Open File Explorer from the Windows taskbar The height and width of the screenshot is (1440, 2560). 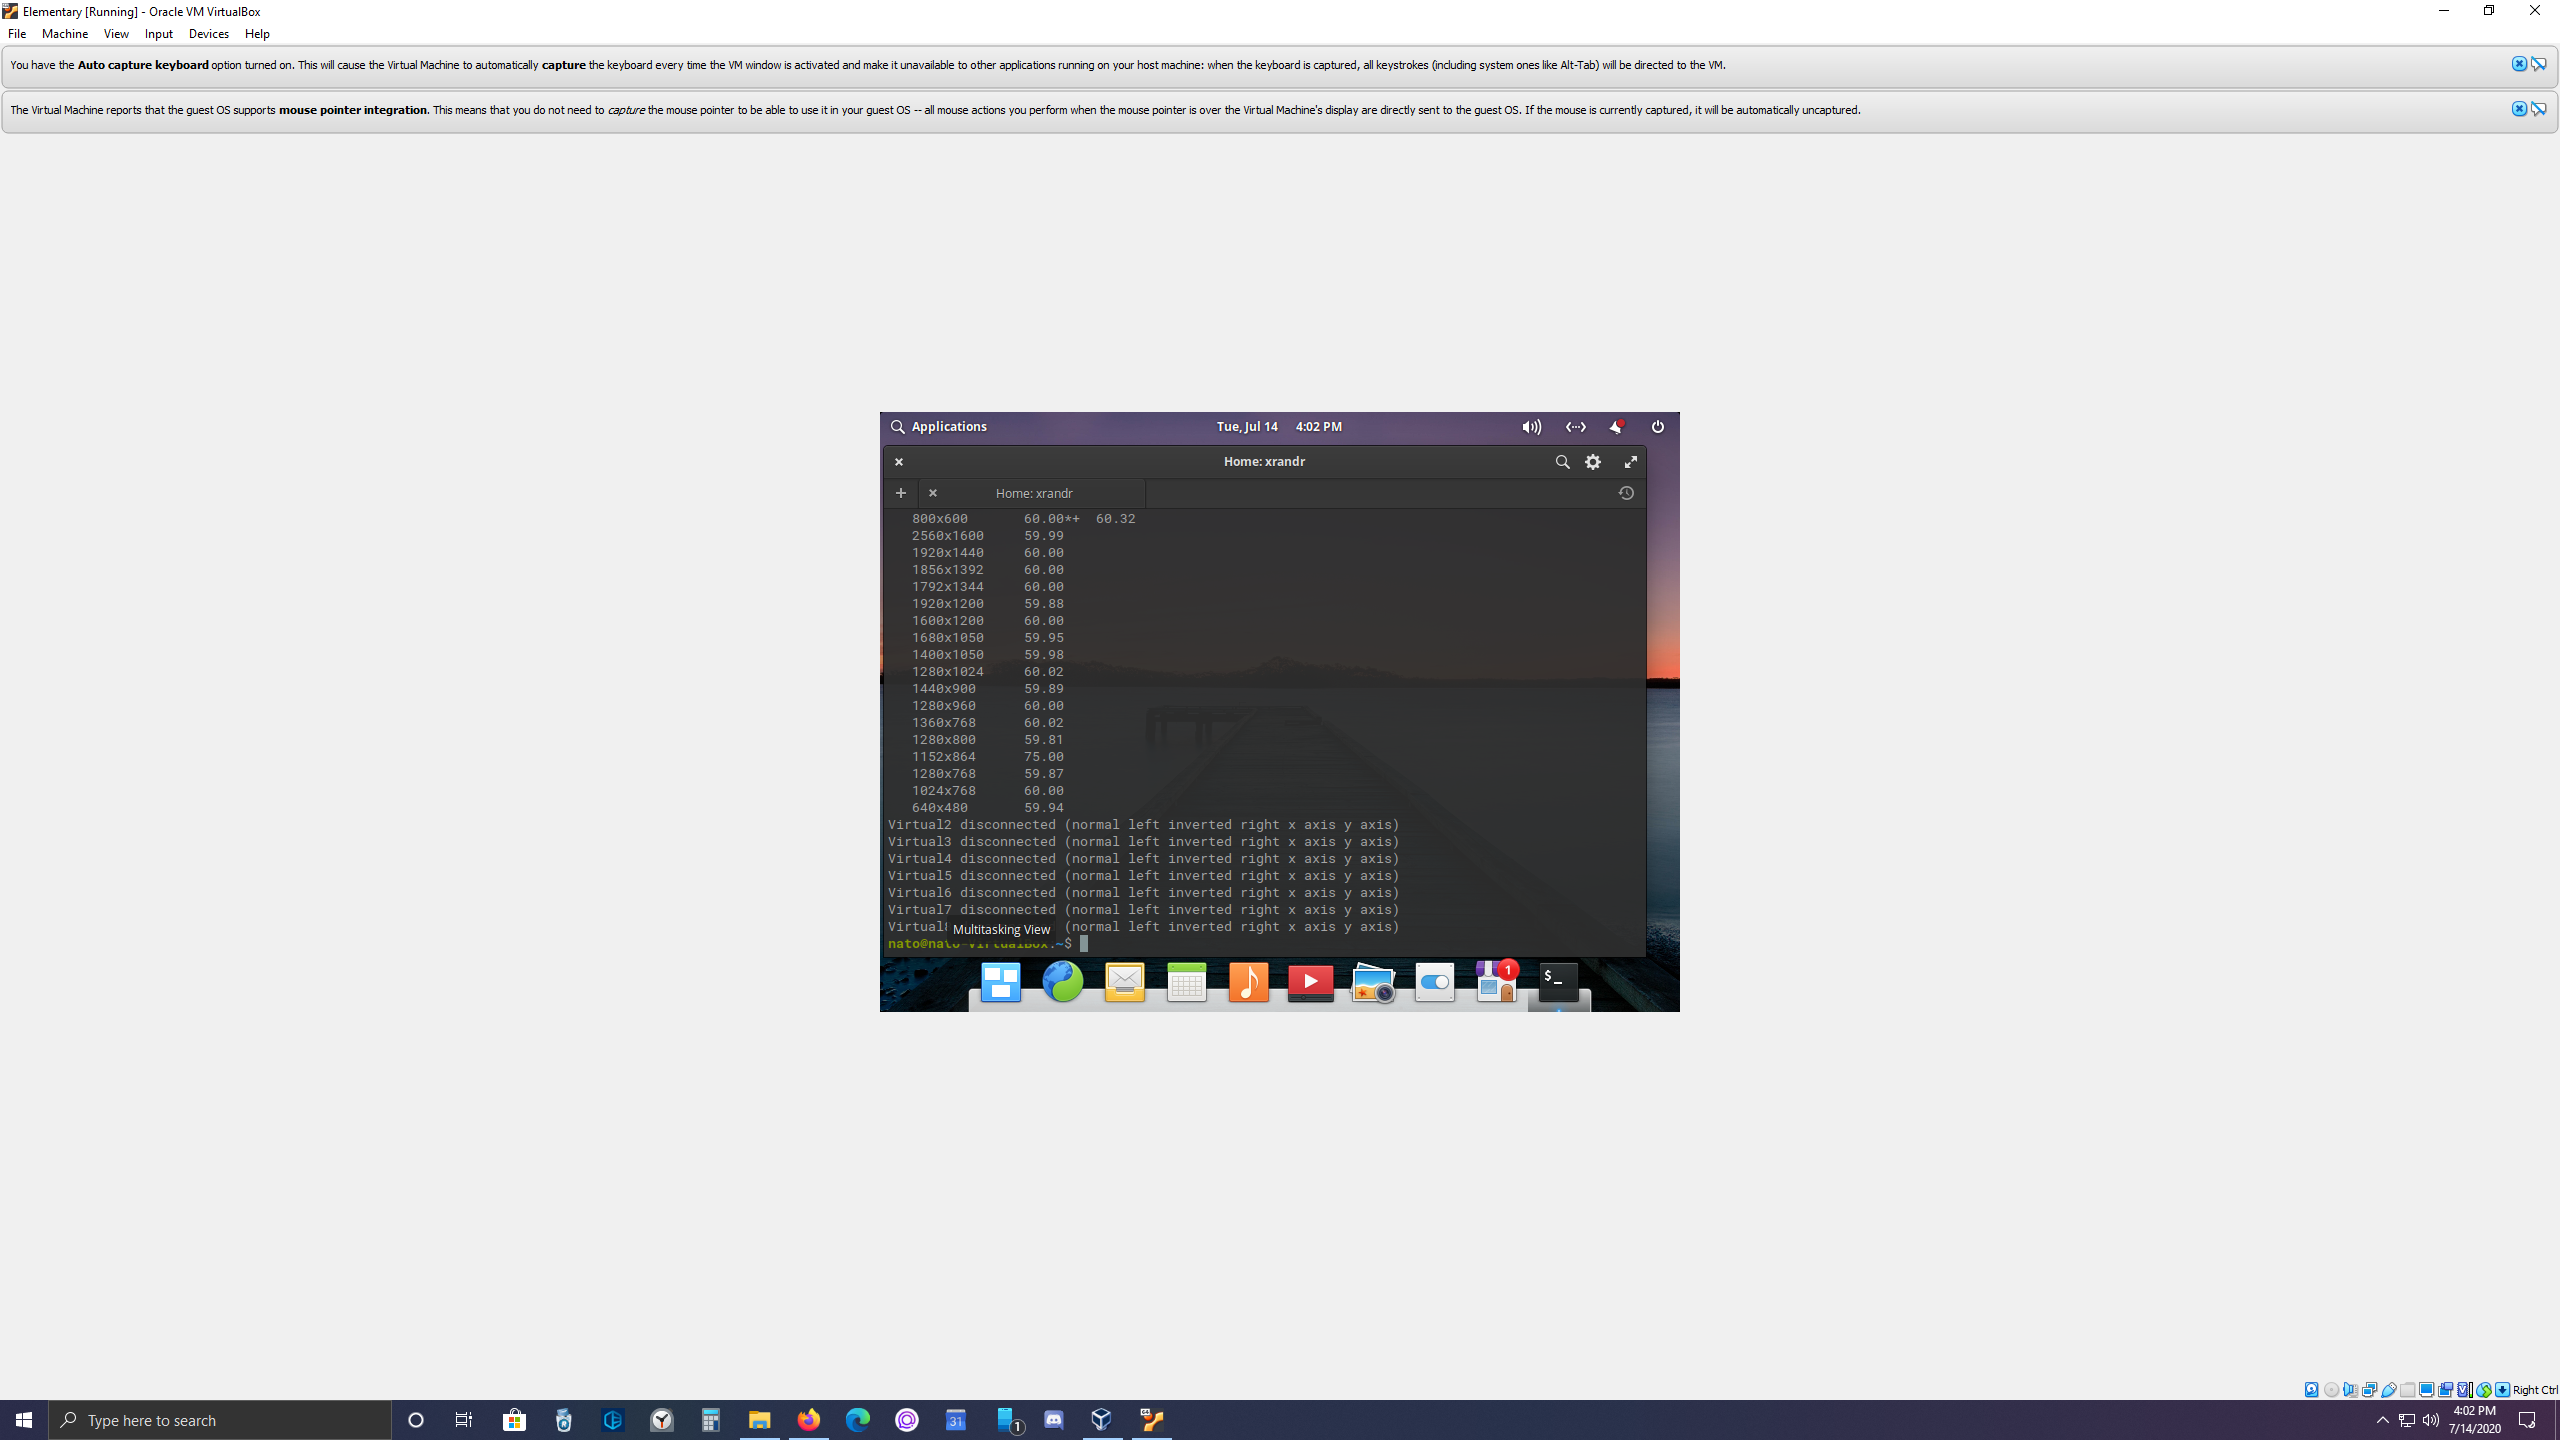[x=759, y=1420]
